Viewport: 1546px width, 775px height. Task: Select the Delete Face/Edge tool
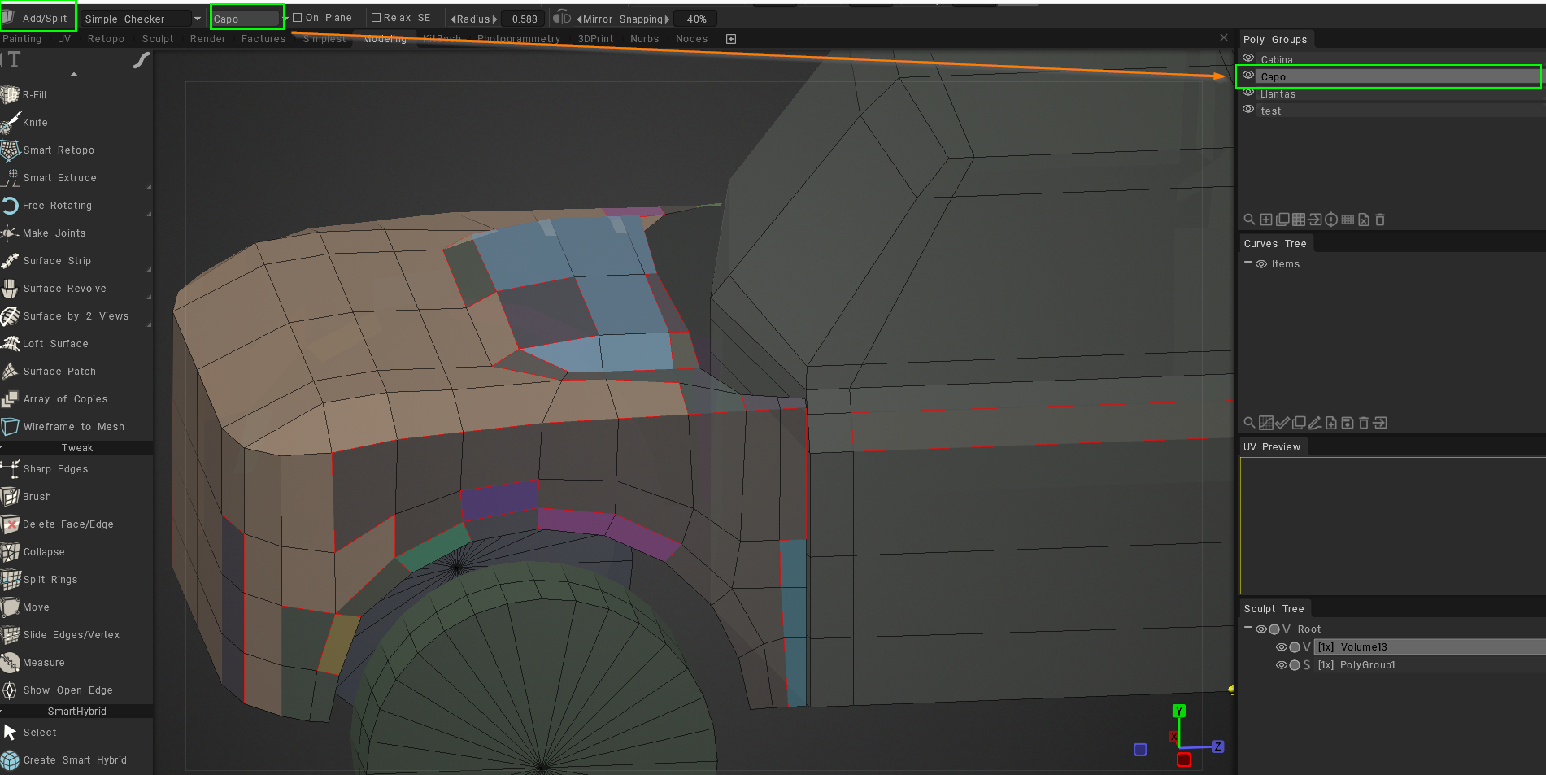tap(59, 524)
